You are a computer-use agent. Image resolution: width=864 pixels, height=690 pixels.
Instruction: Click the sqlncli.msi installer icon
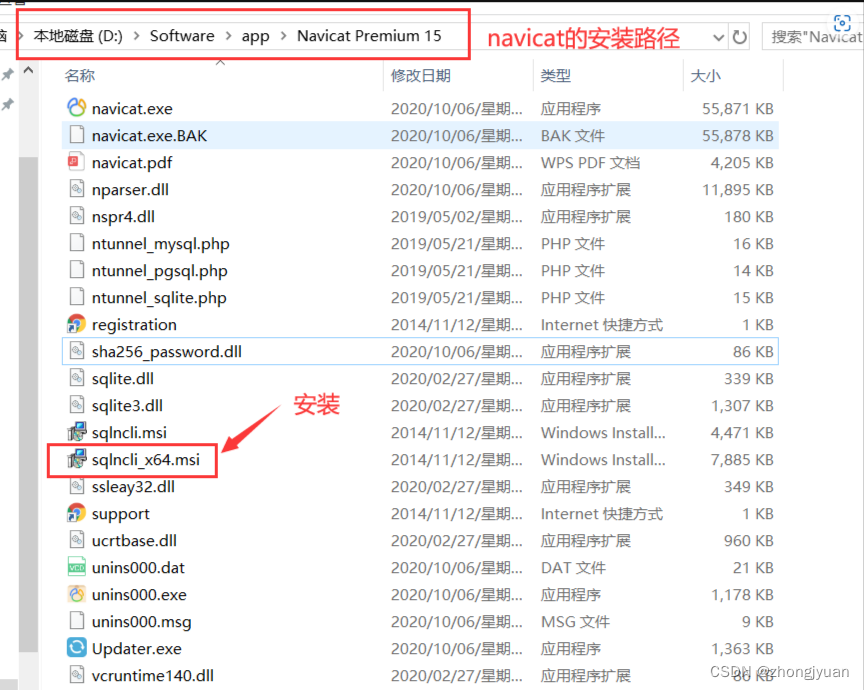click(77, 432)
